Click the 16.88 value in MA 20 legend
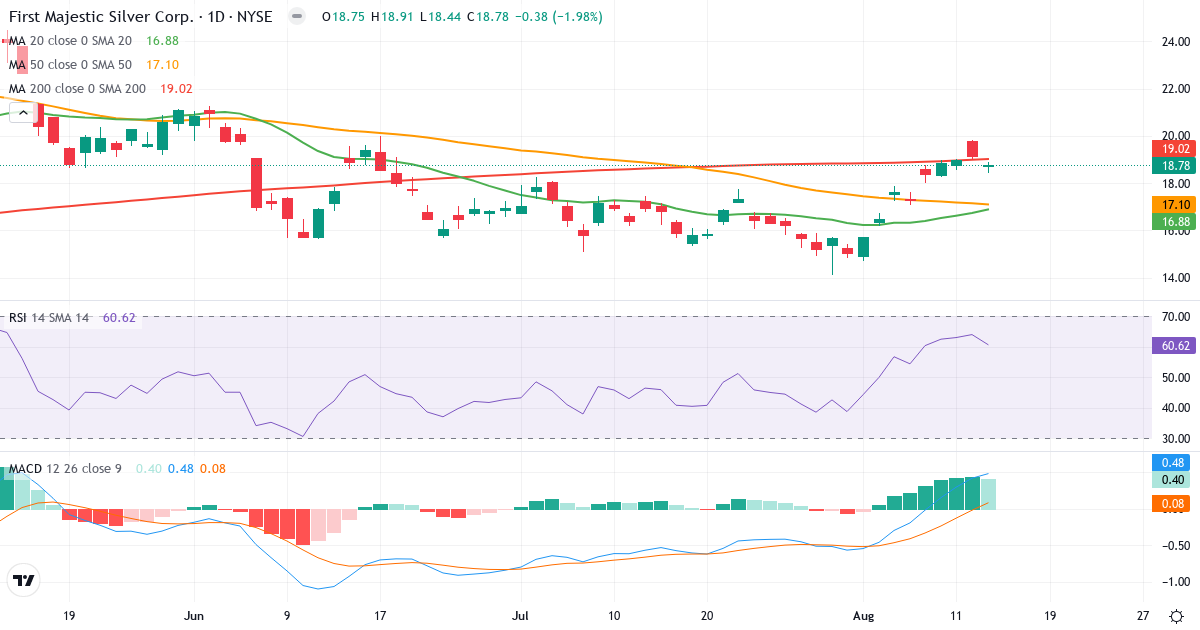 [162, 41]
